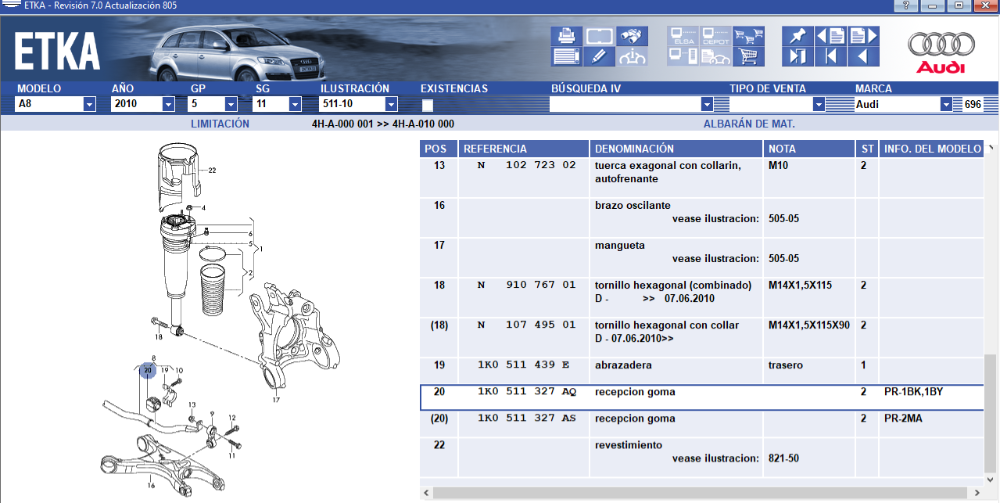The width and height of the screenshot is (1000, 503).
Task: Click the vertical scrollbar of the parts list
Action: point(990,400)
